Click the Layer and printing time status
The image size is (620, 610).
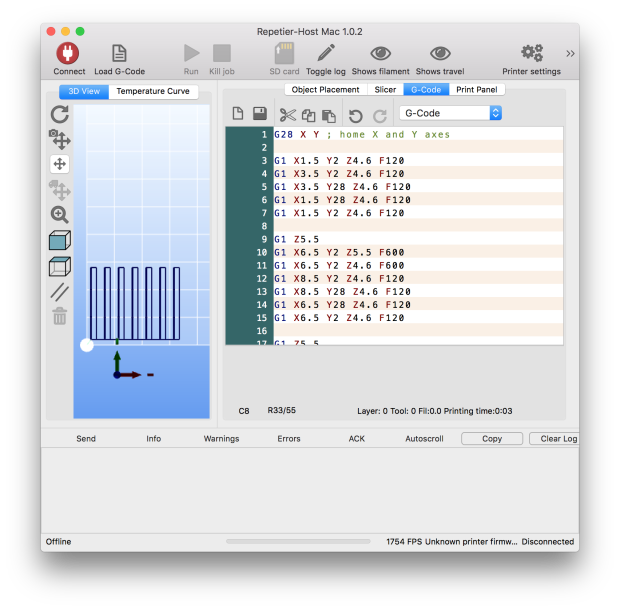click(x=435, y=411)
